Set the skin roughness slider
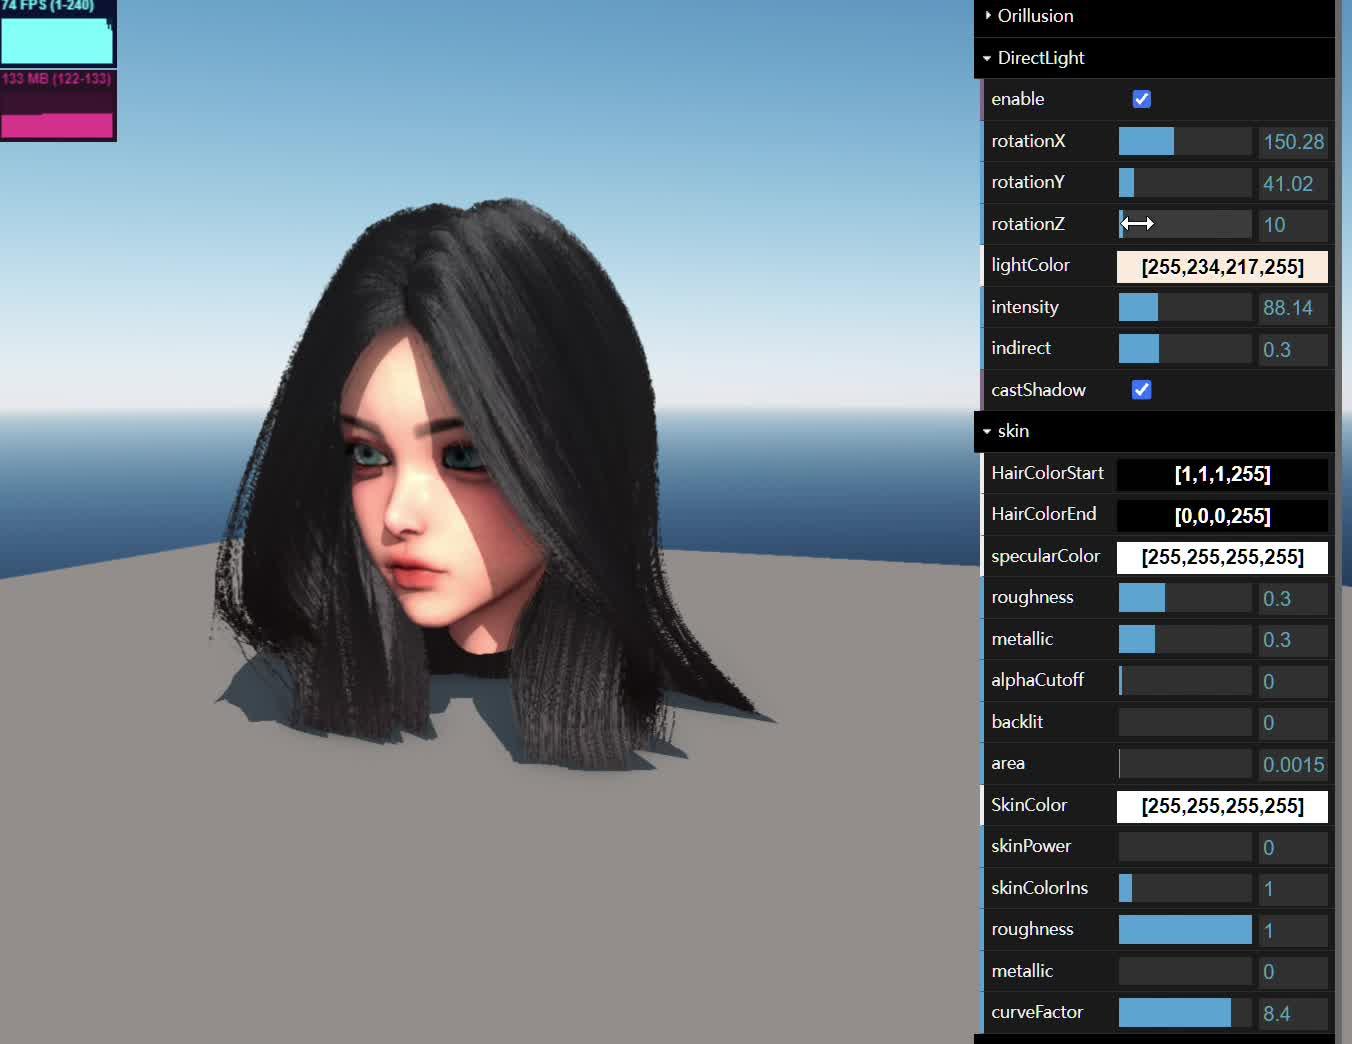The width and height of the screenshot is (1352, 1044). [x=1185, y=929]
